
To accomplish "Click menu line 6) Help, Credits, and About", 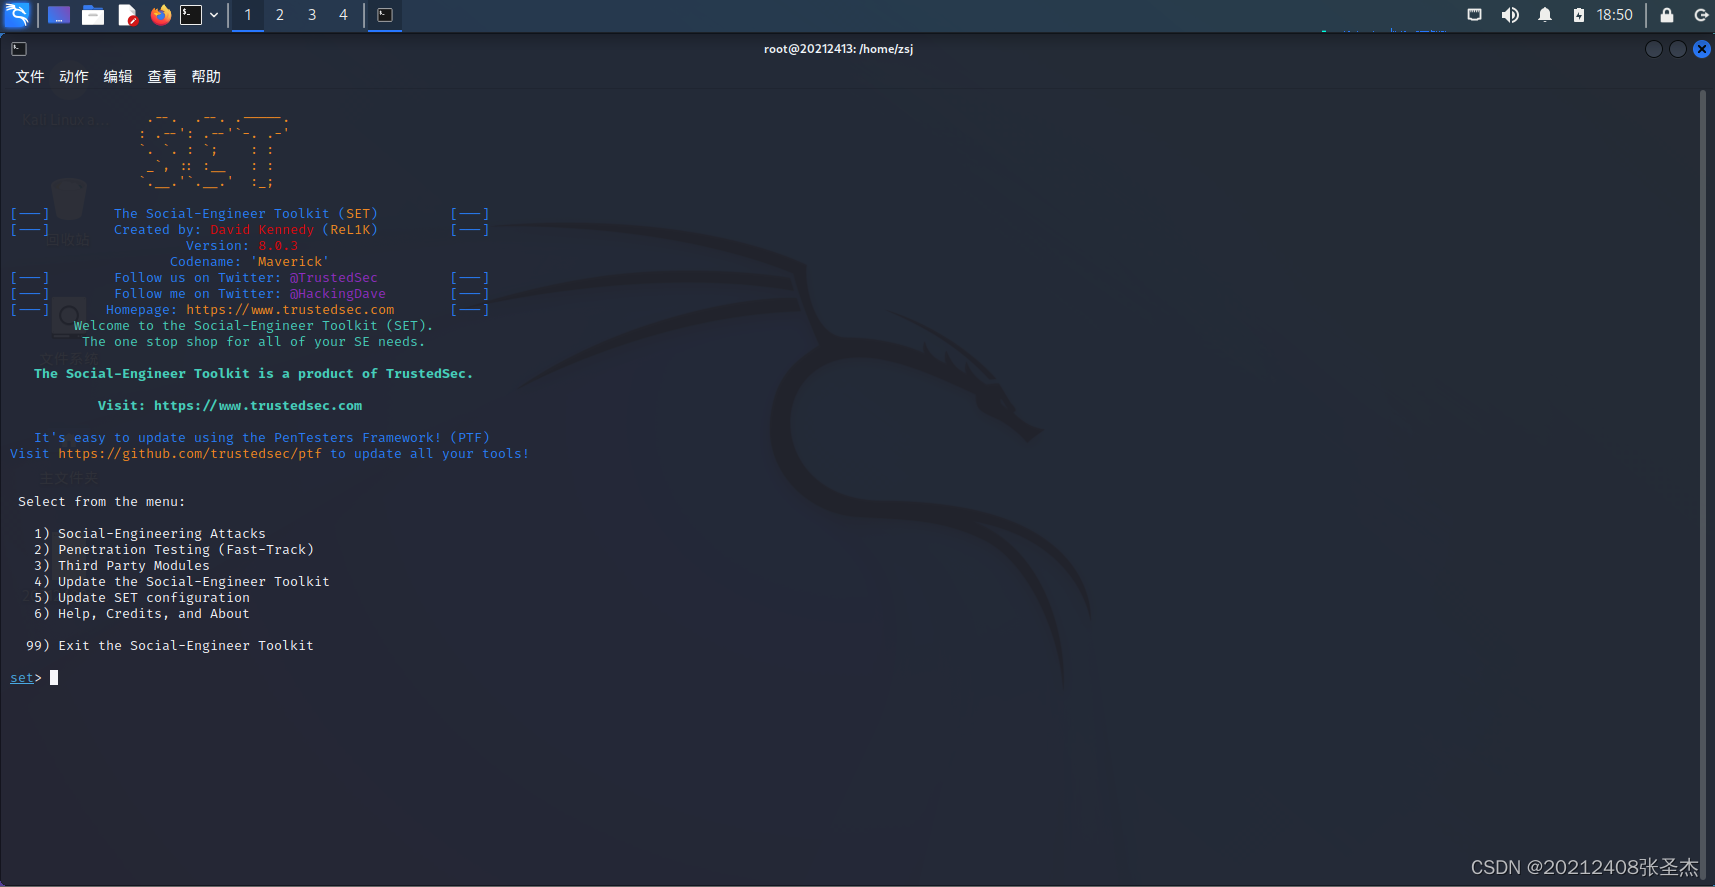I will click(x=142, y=614).
